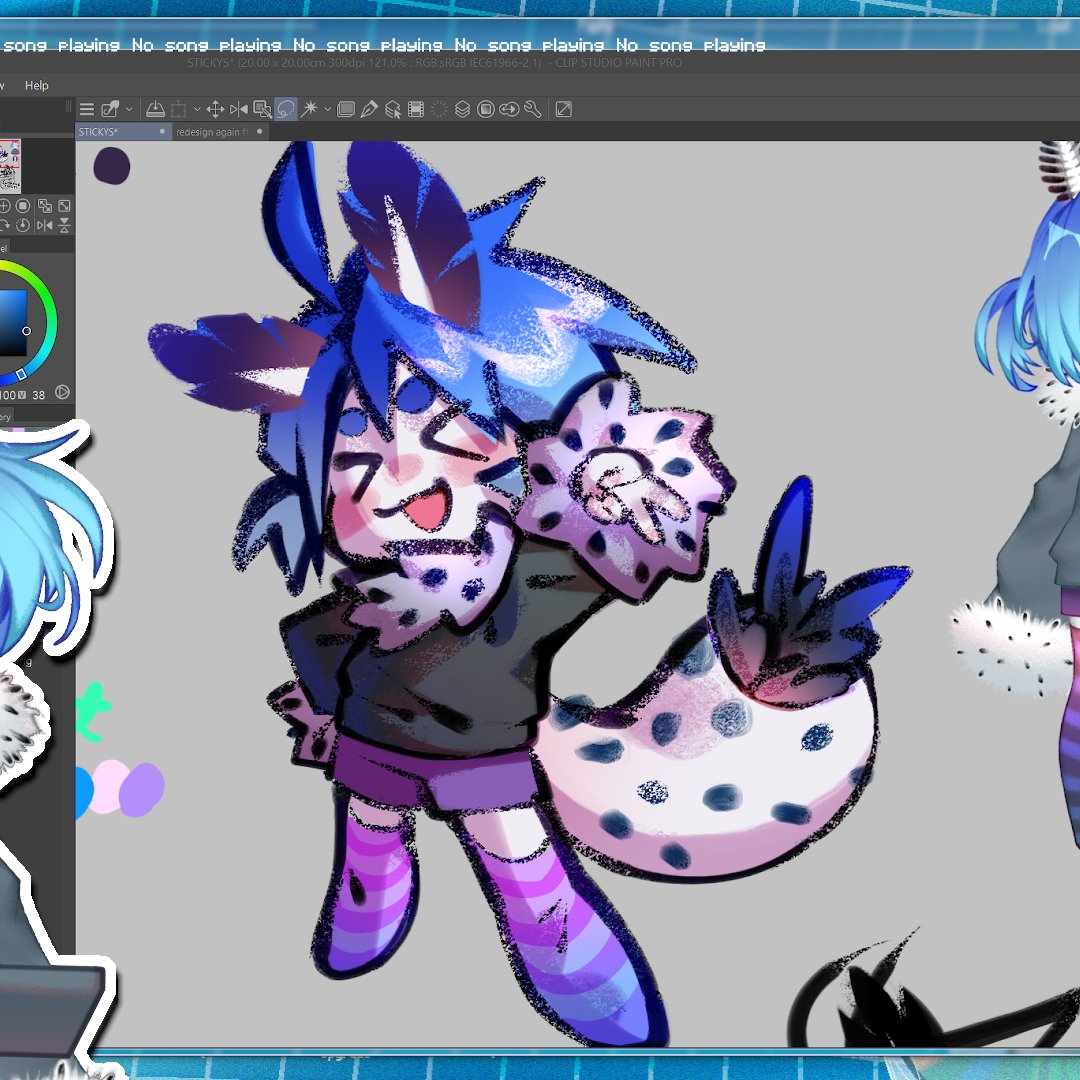Image resolution: width=1080 pixels, height=1080 pixels.
Task: Click the diagonal arrow expand icon
Action: [x=563, y=110]
